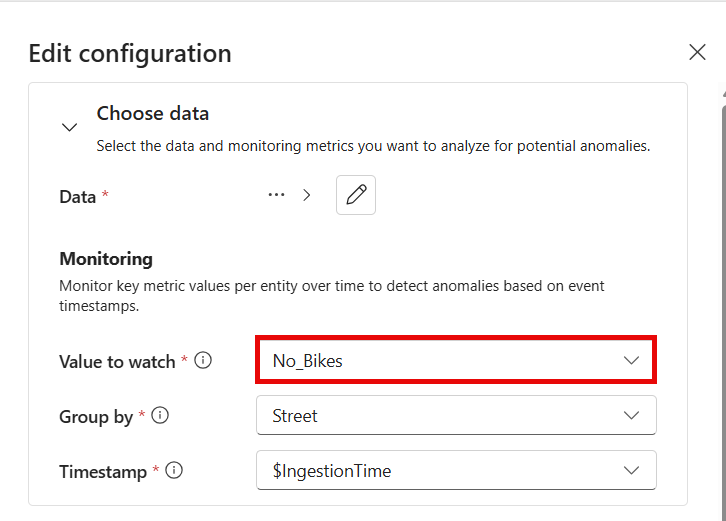Click the Group by label

click(x=96, y=417)
